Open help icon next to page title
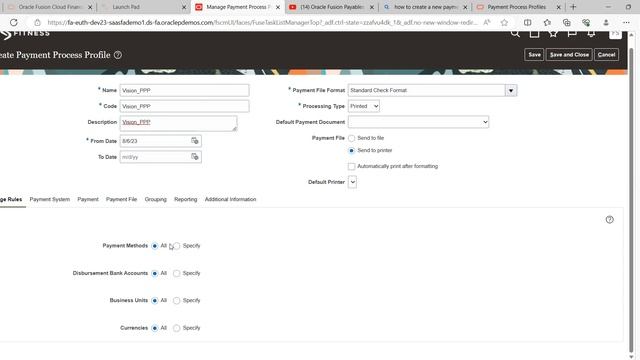Image resolution: width=640 pixels, height=360 pixels. (x=118, y=55)
